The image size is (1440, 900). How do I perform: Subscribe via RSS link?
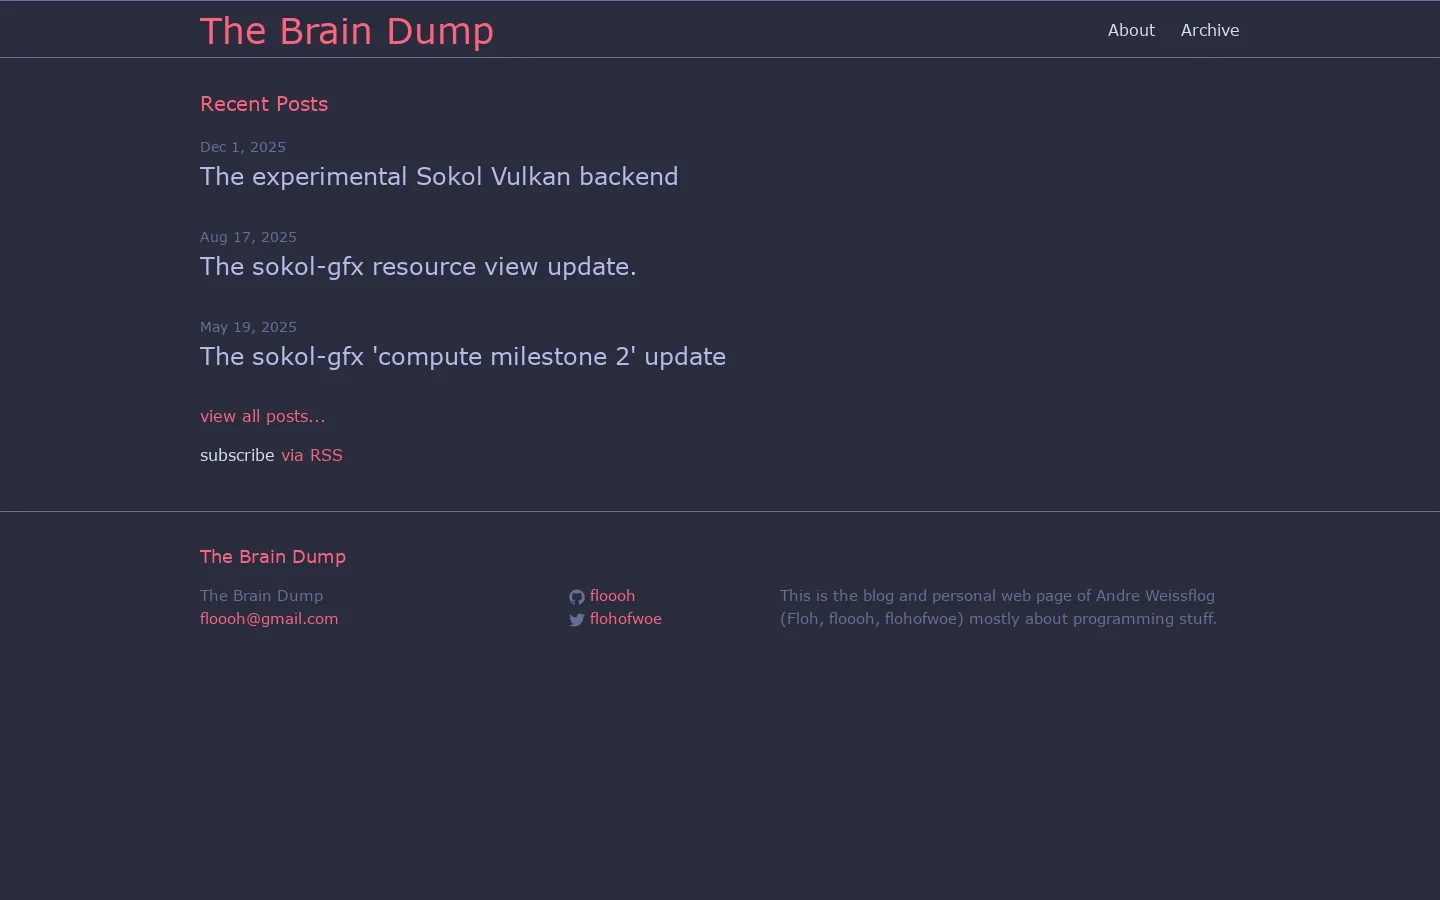tap(312, 455)
